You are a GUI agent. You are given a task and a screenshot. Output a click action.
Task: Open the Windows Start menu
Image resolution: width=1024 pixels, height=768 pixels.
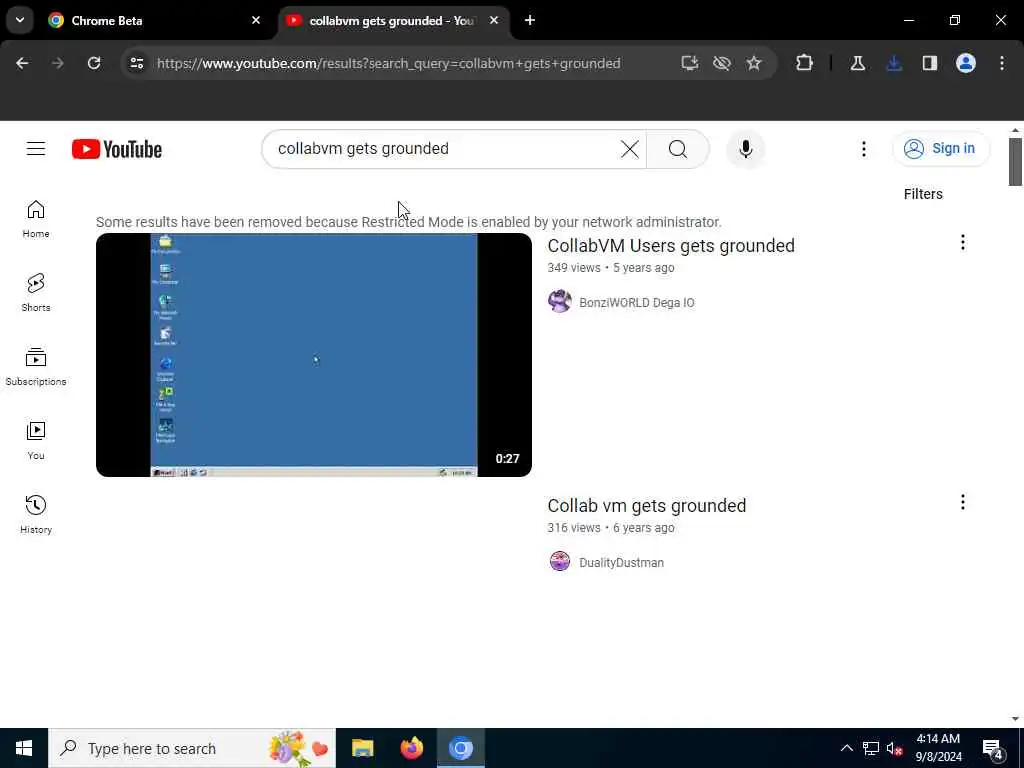click(24, 748)
